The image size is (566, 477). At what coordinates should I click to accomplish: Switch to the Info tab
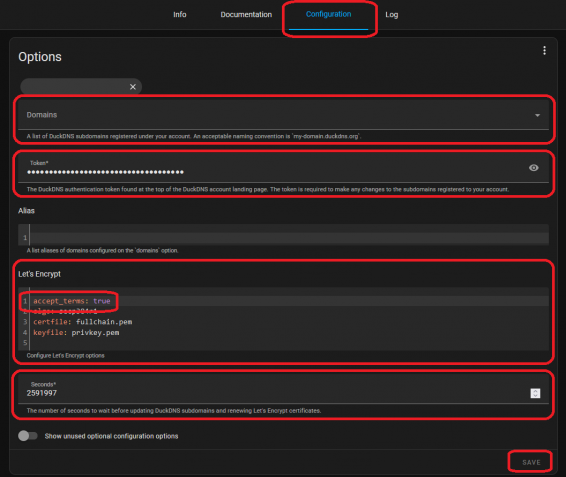pyautogui.click(x=180, y=14)
